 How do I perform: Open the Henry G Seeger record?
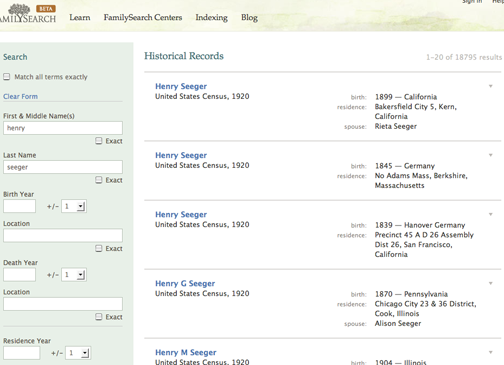pyautogui.click(x=185, y=283)
